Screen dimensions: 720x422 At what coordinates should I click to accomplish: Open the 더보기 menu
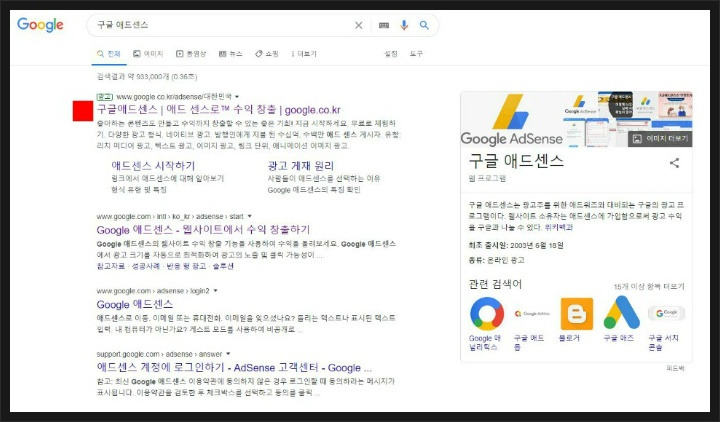click(304, 54)
